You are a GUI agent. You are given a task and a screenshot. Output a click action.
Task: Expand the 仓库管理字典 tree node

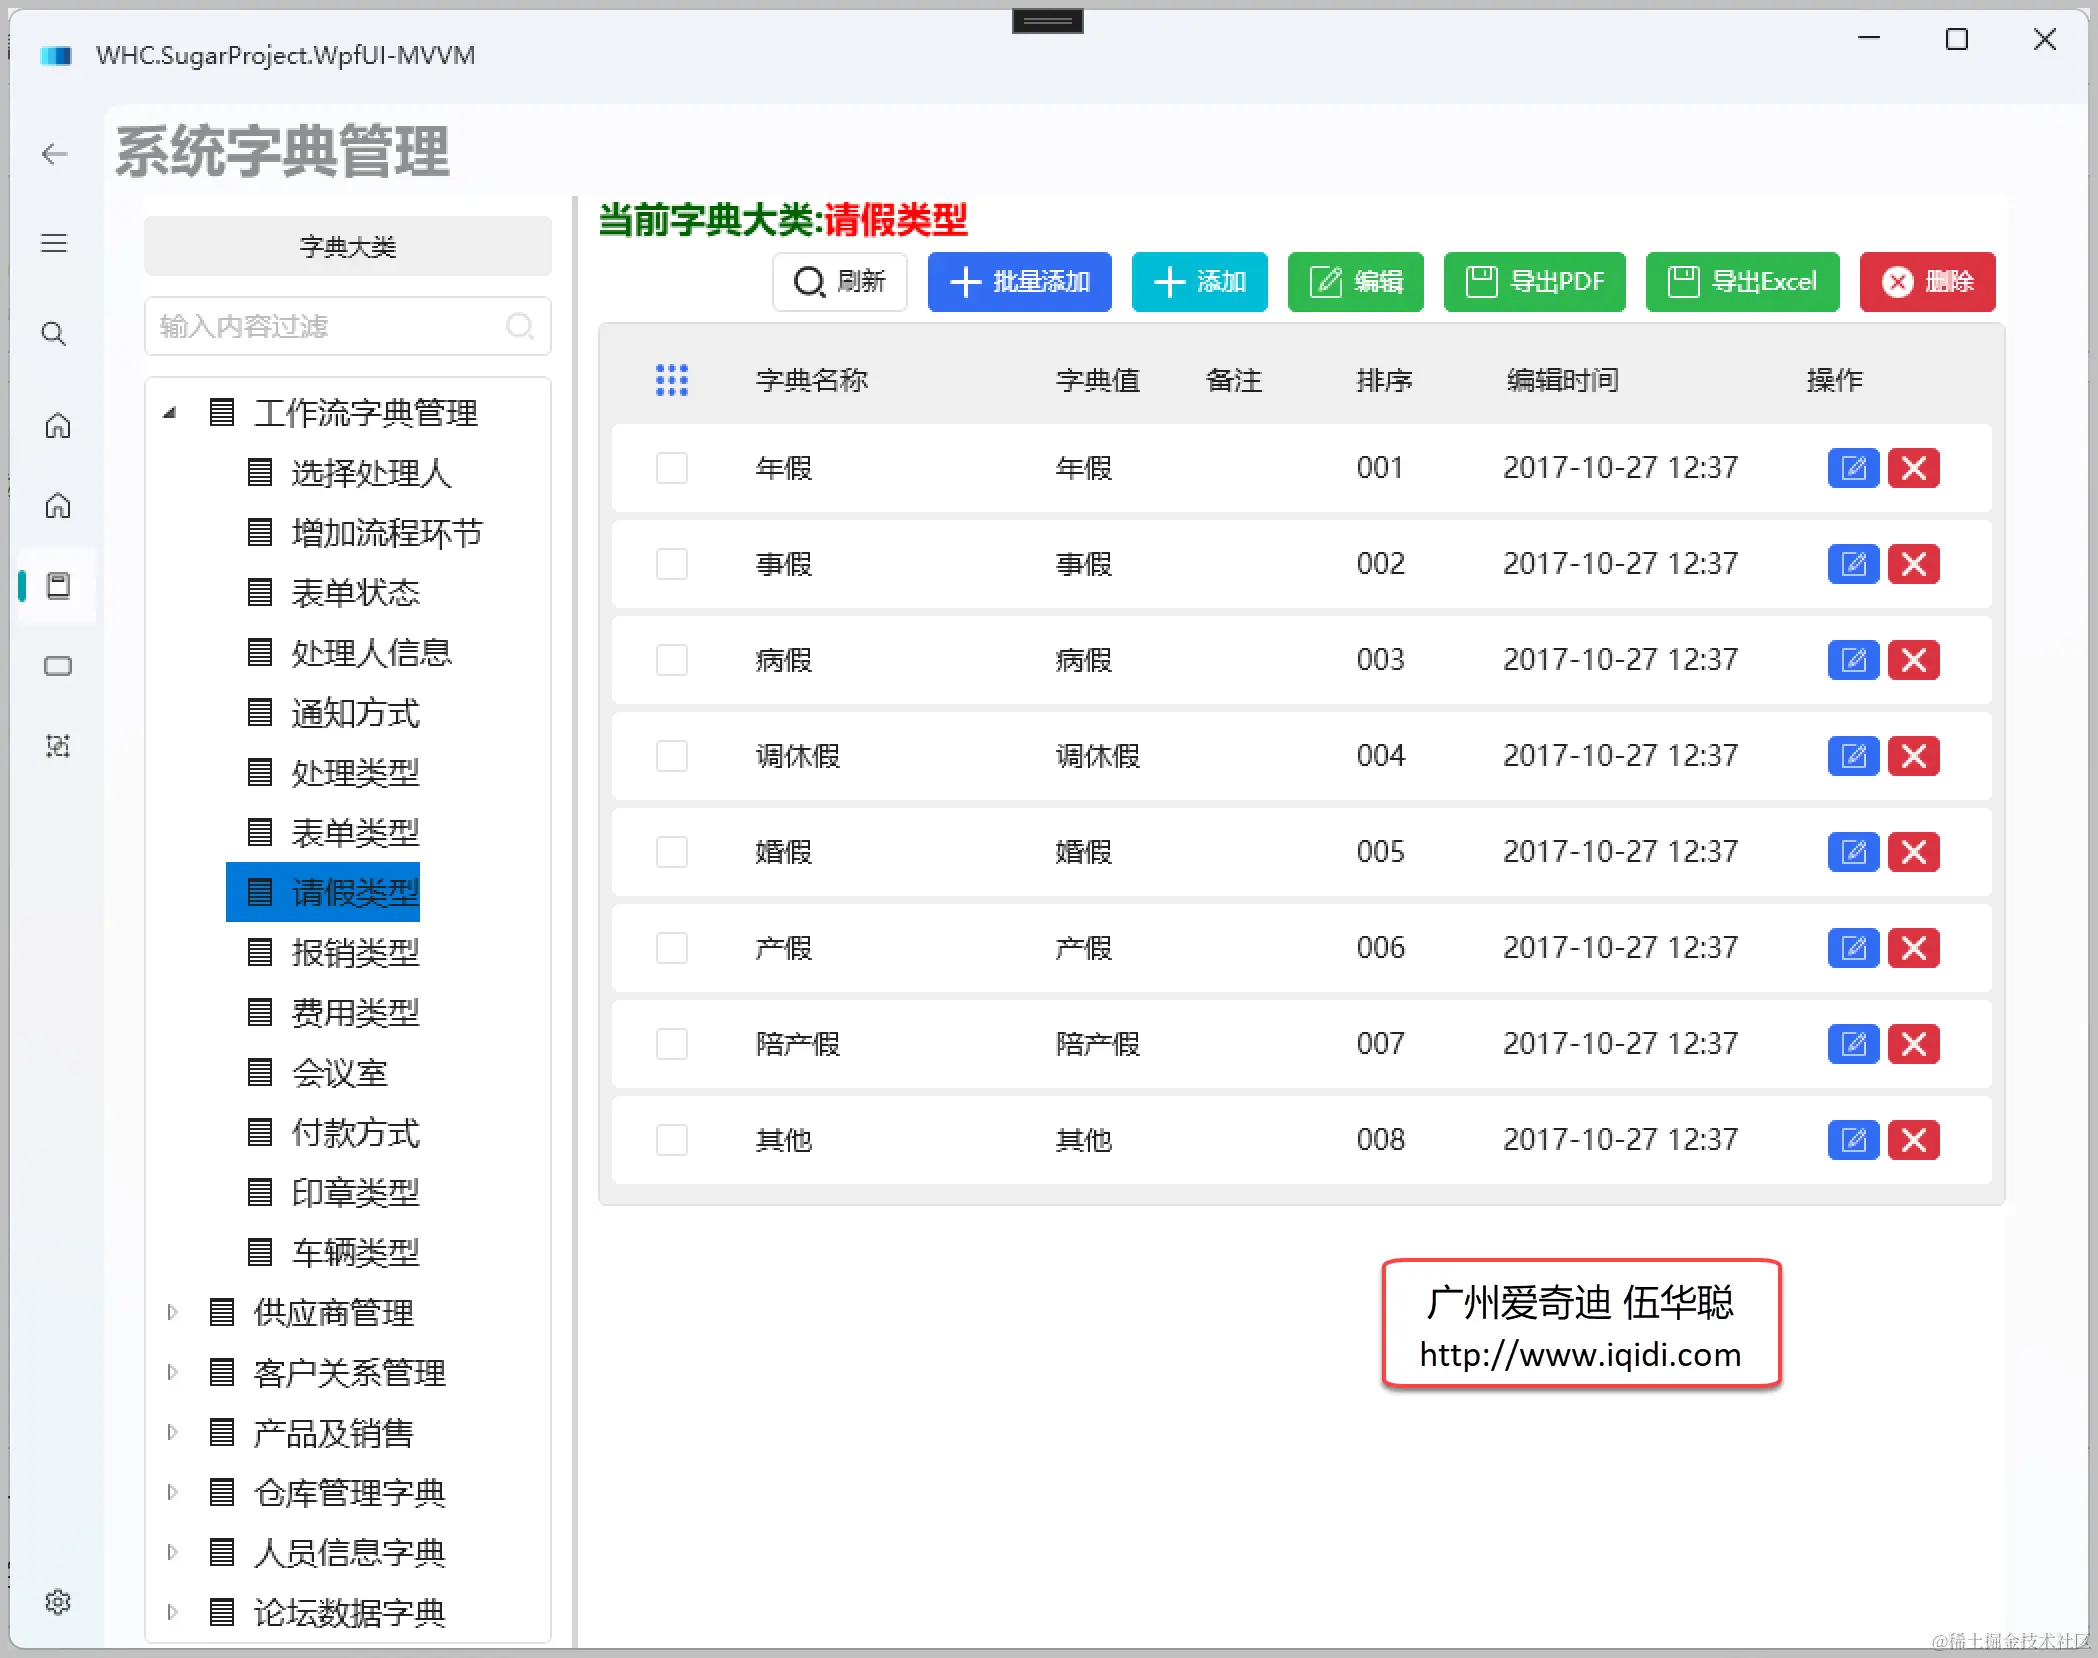tap(172, 1492)
